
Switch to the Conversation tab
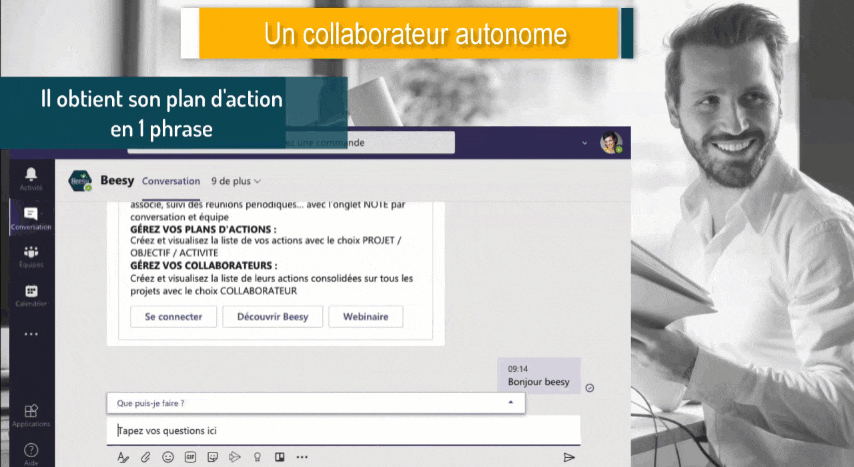[171, 181]
